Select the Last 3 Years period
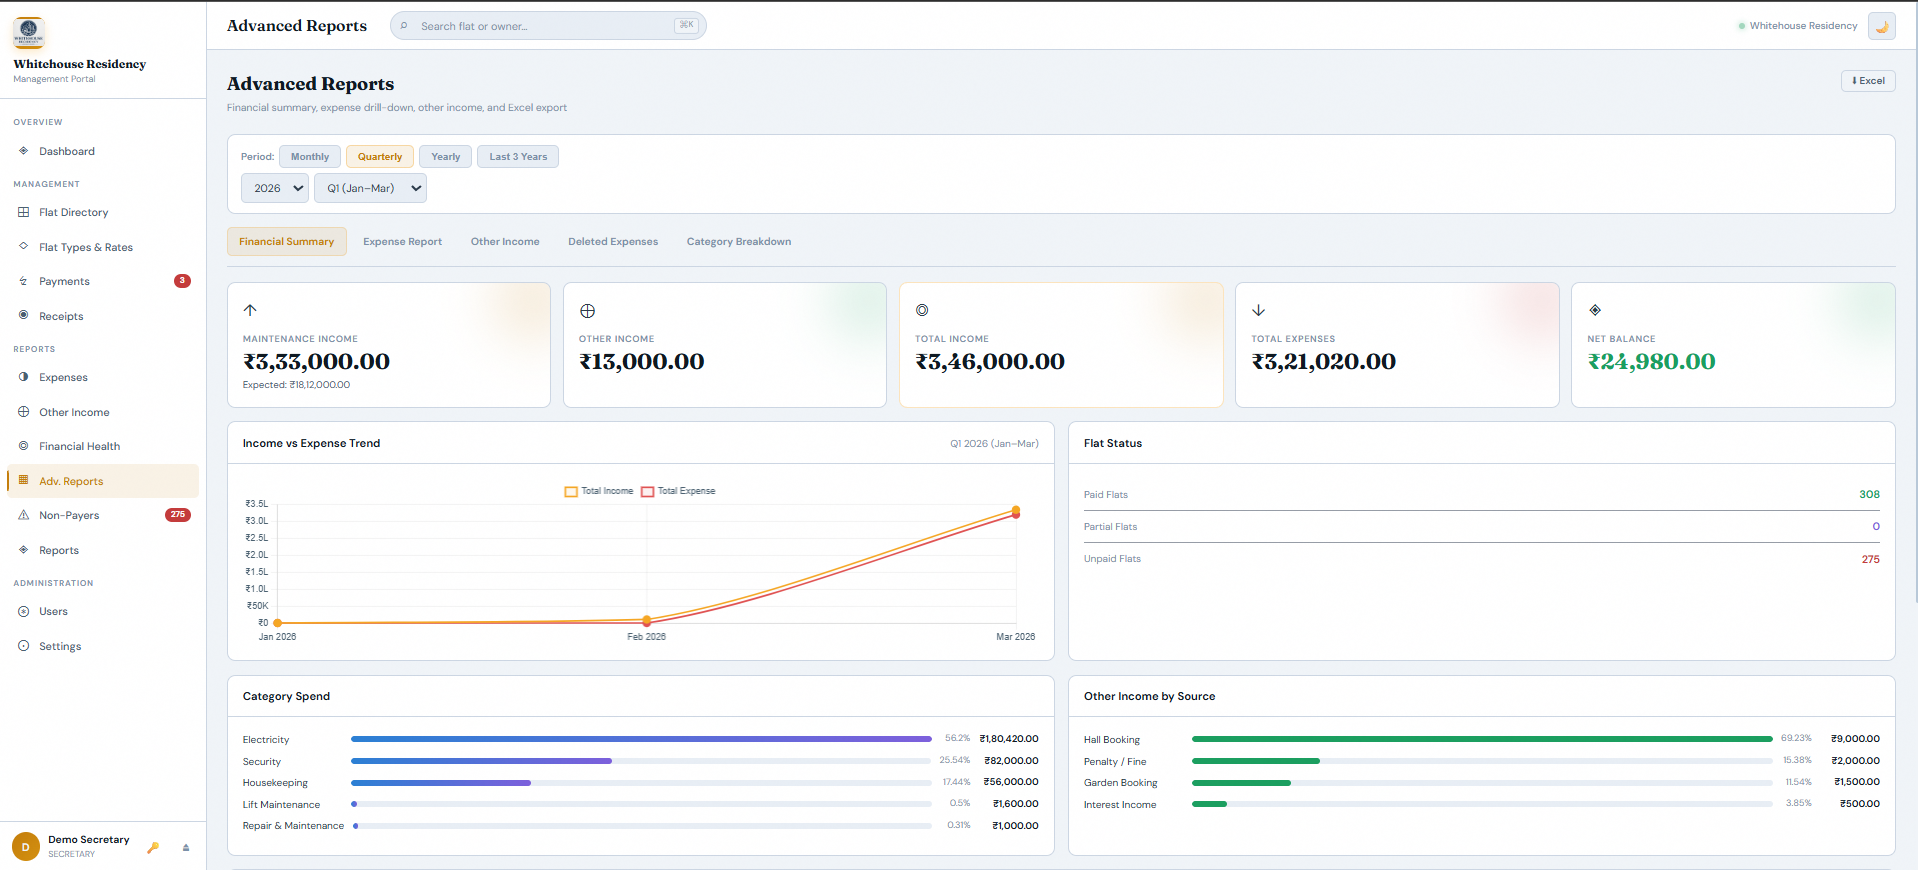This screenshot has width=1918, height=870. [x=518, y=157]
